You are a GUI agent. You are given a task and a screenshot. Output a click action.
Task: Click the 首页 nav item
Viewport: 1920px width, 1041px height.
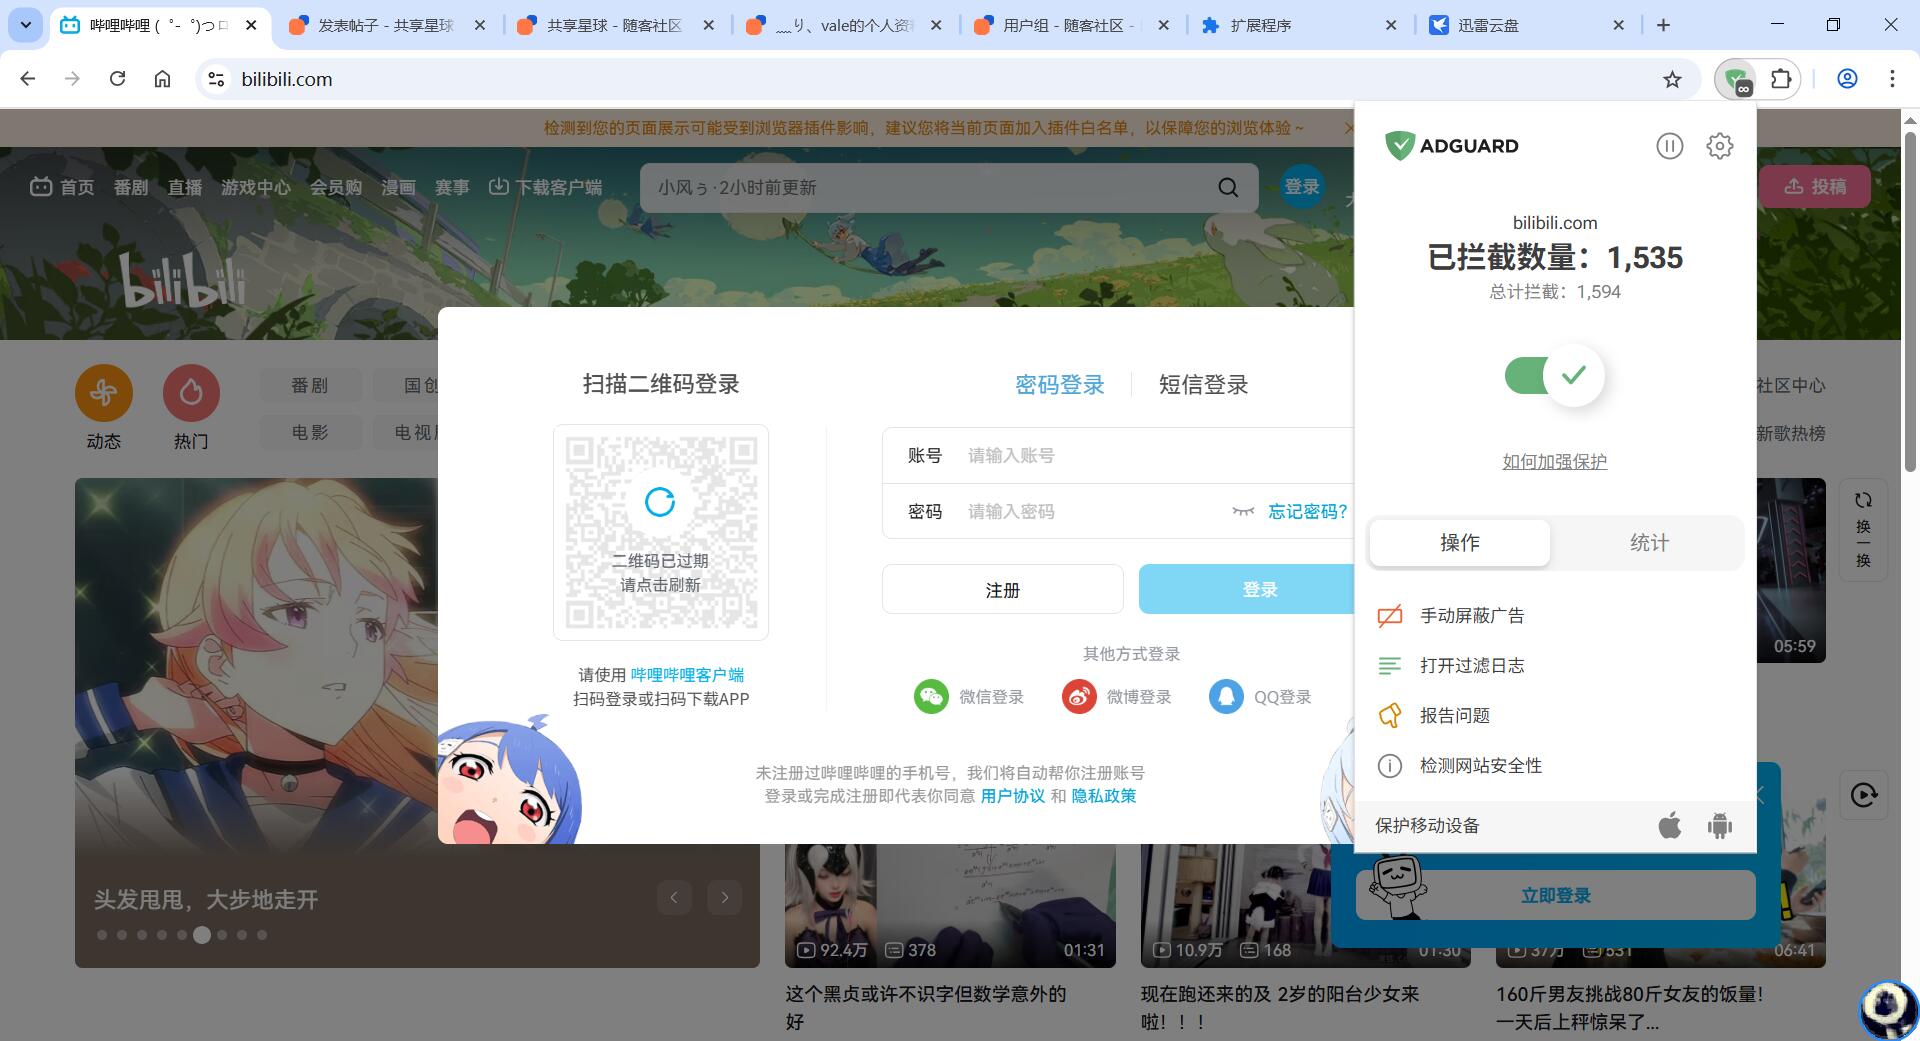pos(62,187)
